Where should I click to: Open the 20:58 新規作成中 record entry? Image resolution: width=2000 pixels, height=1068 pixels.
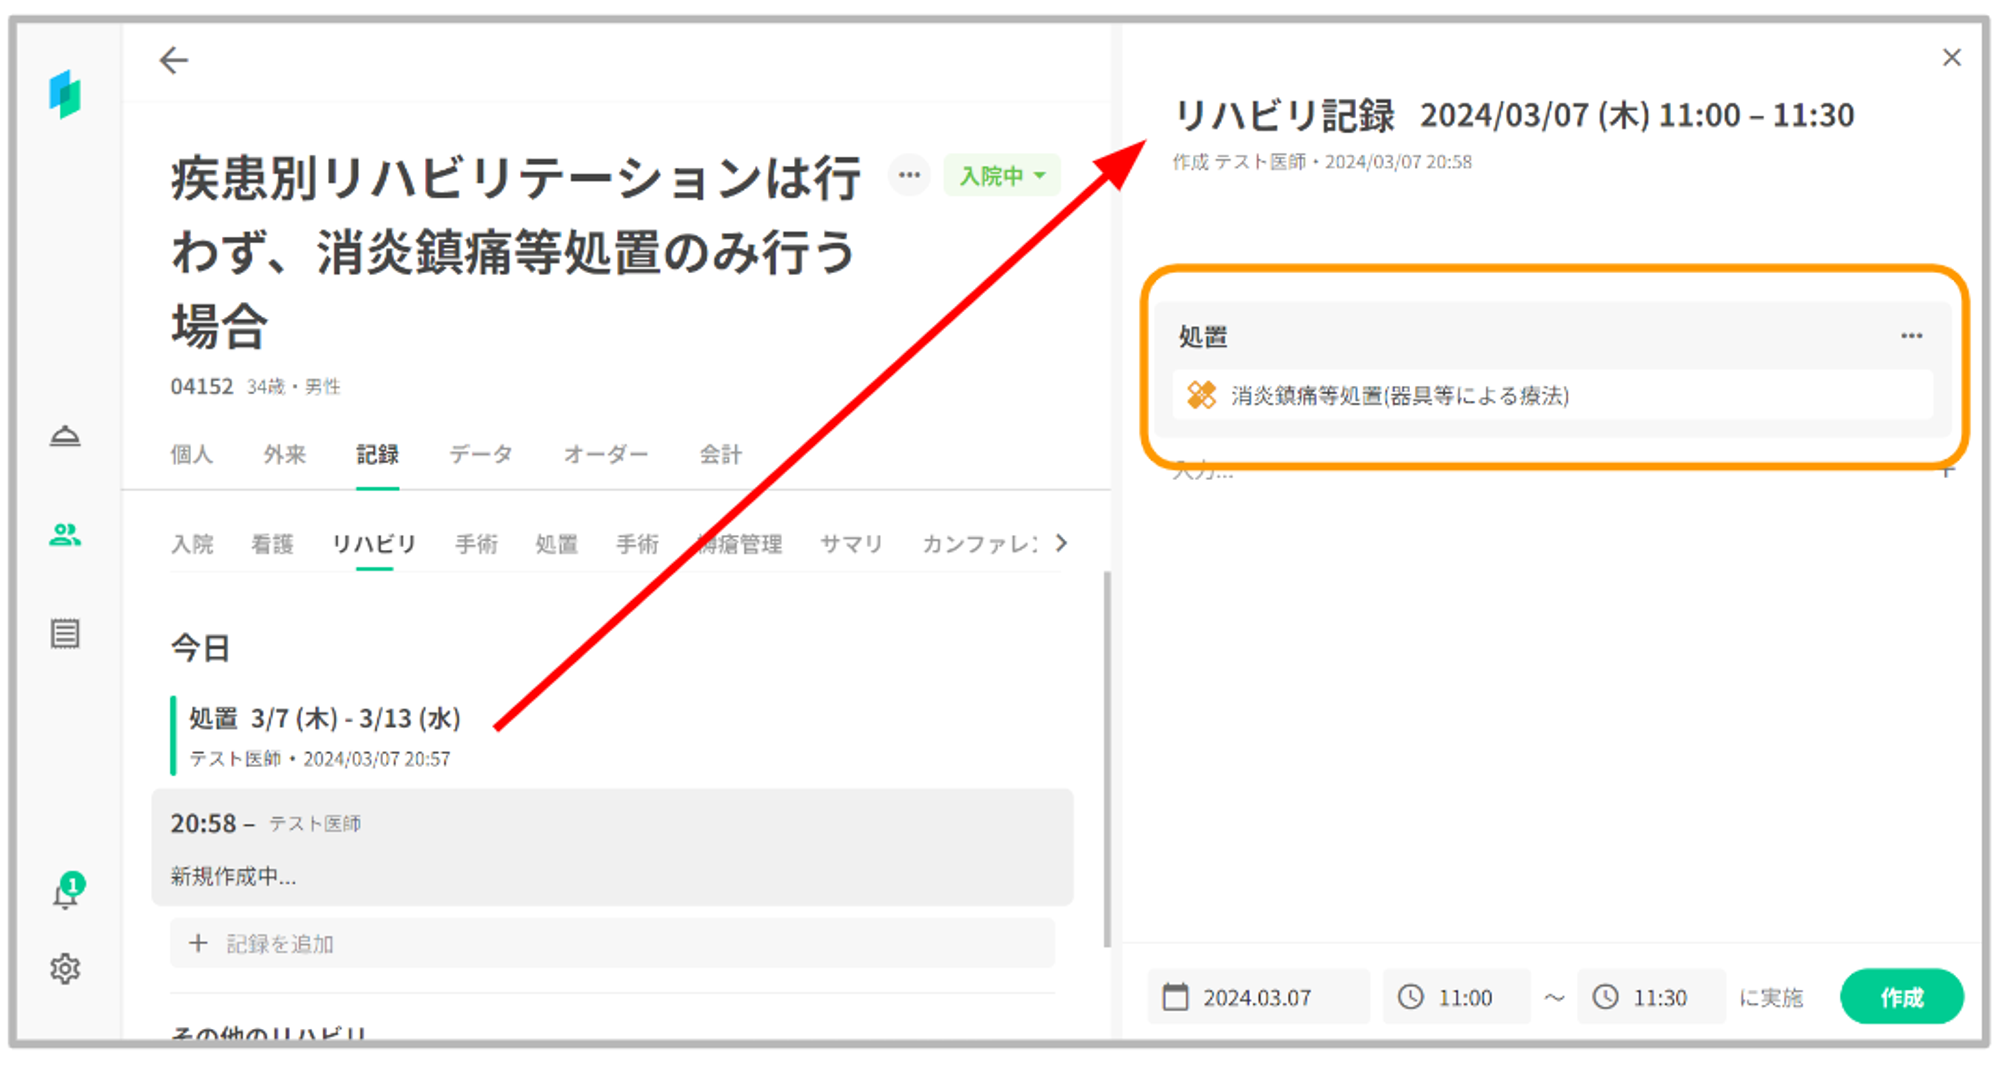coord(612,848)
